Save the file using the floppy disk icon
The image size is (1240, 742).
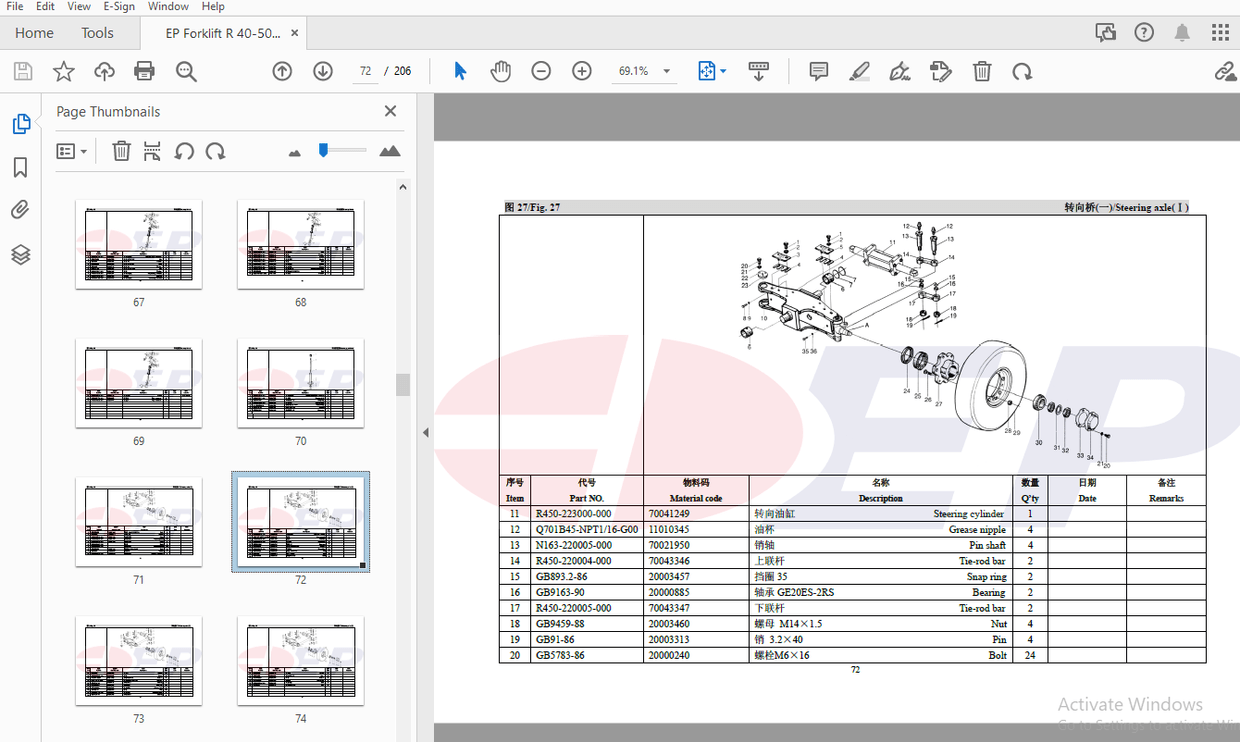(x=22, y=71)
